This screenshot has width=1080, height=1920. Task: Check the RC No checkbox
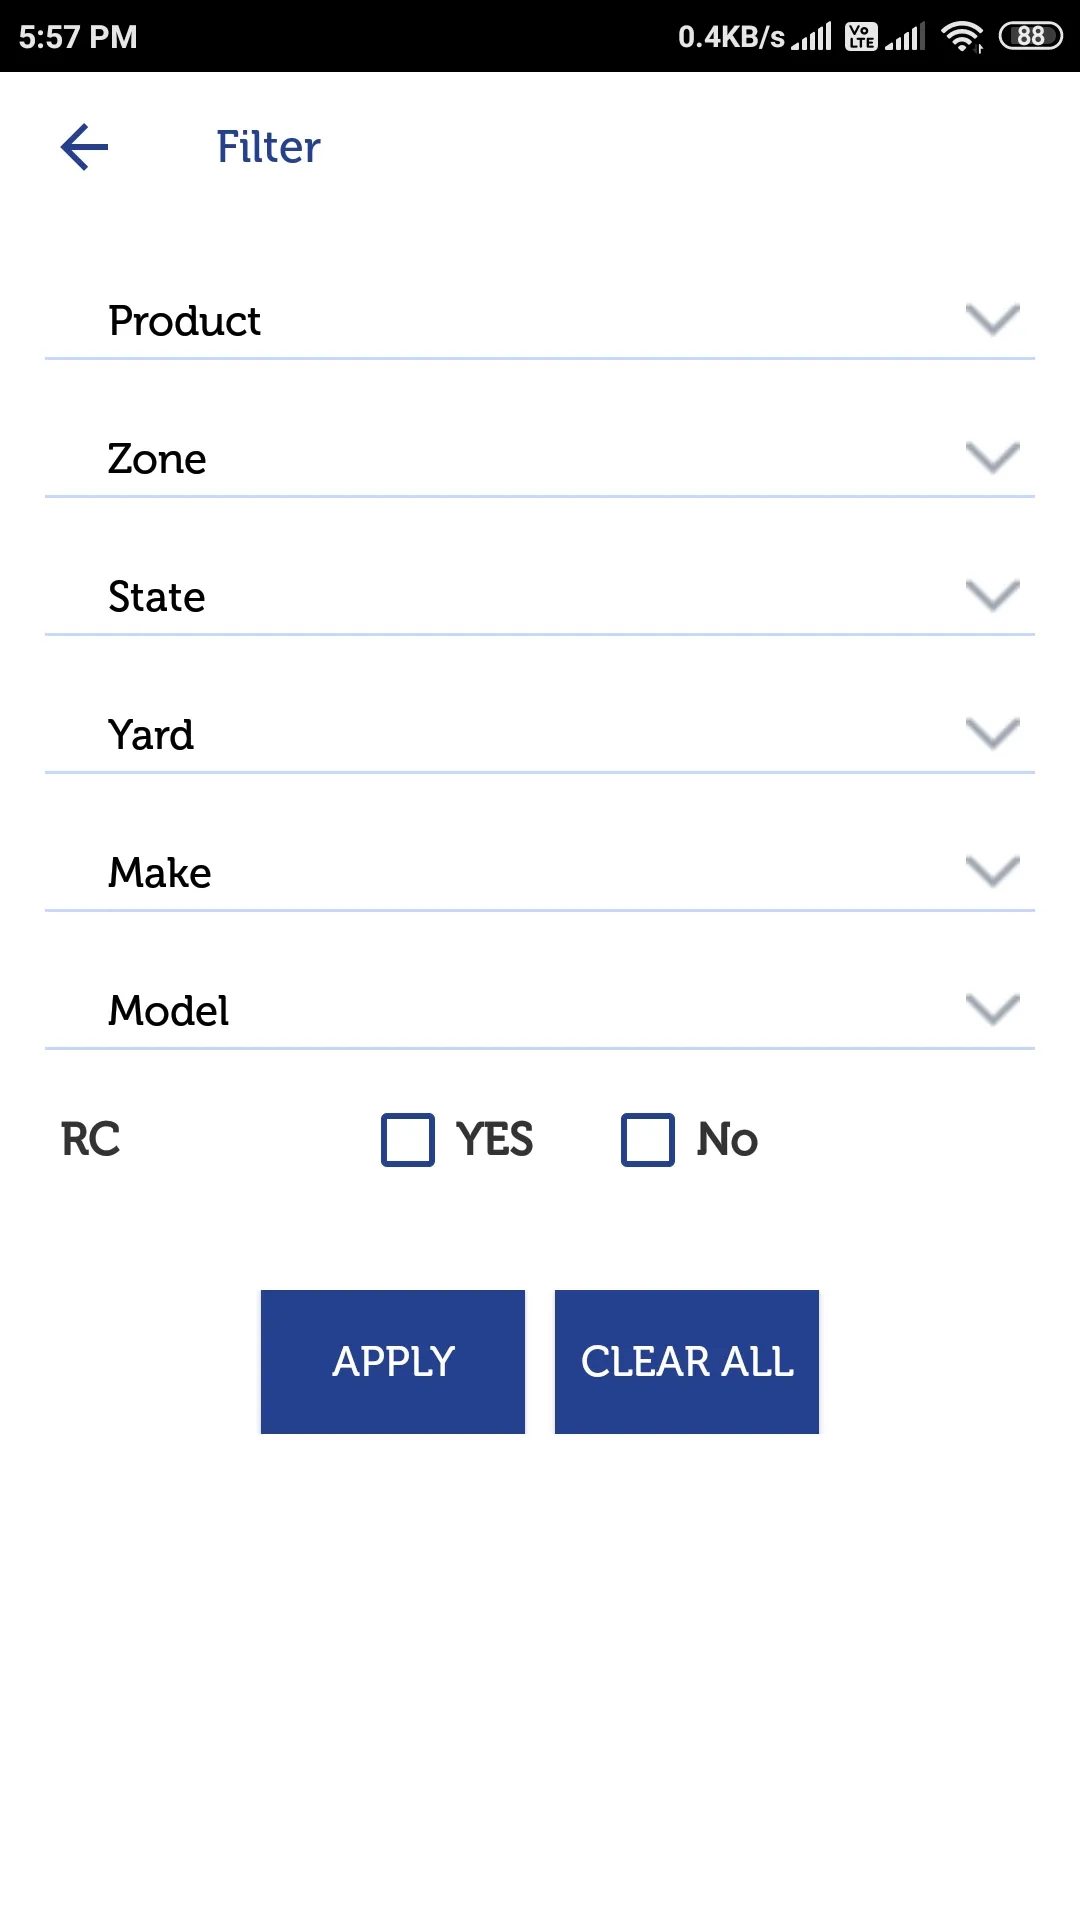648,1140
